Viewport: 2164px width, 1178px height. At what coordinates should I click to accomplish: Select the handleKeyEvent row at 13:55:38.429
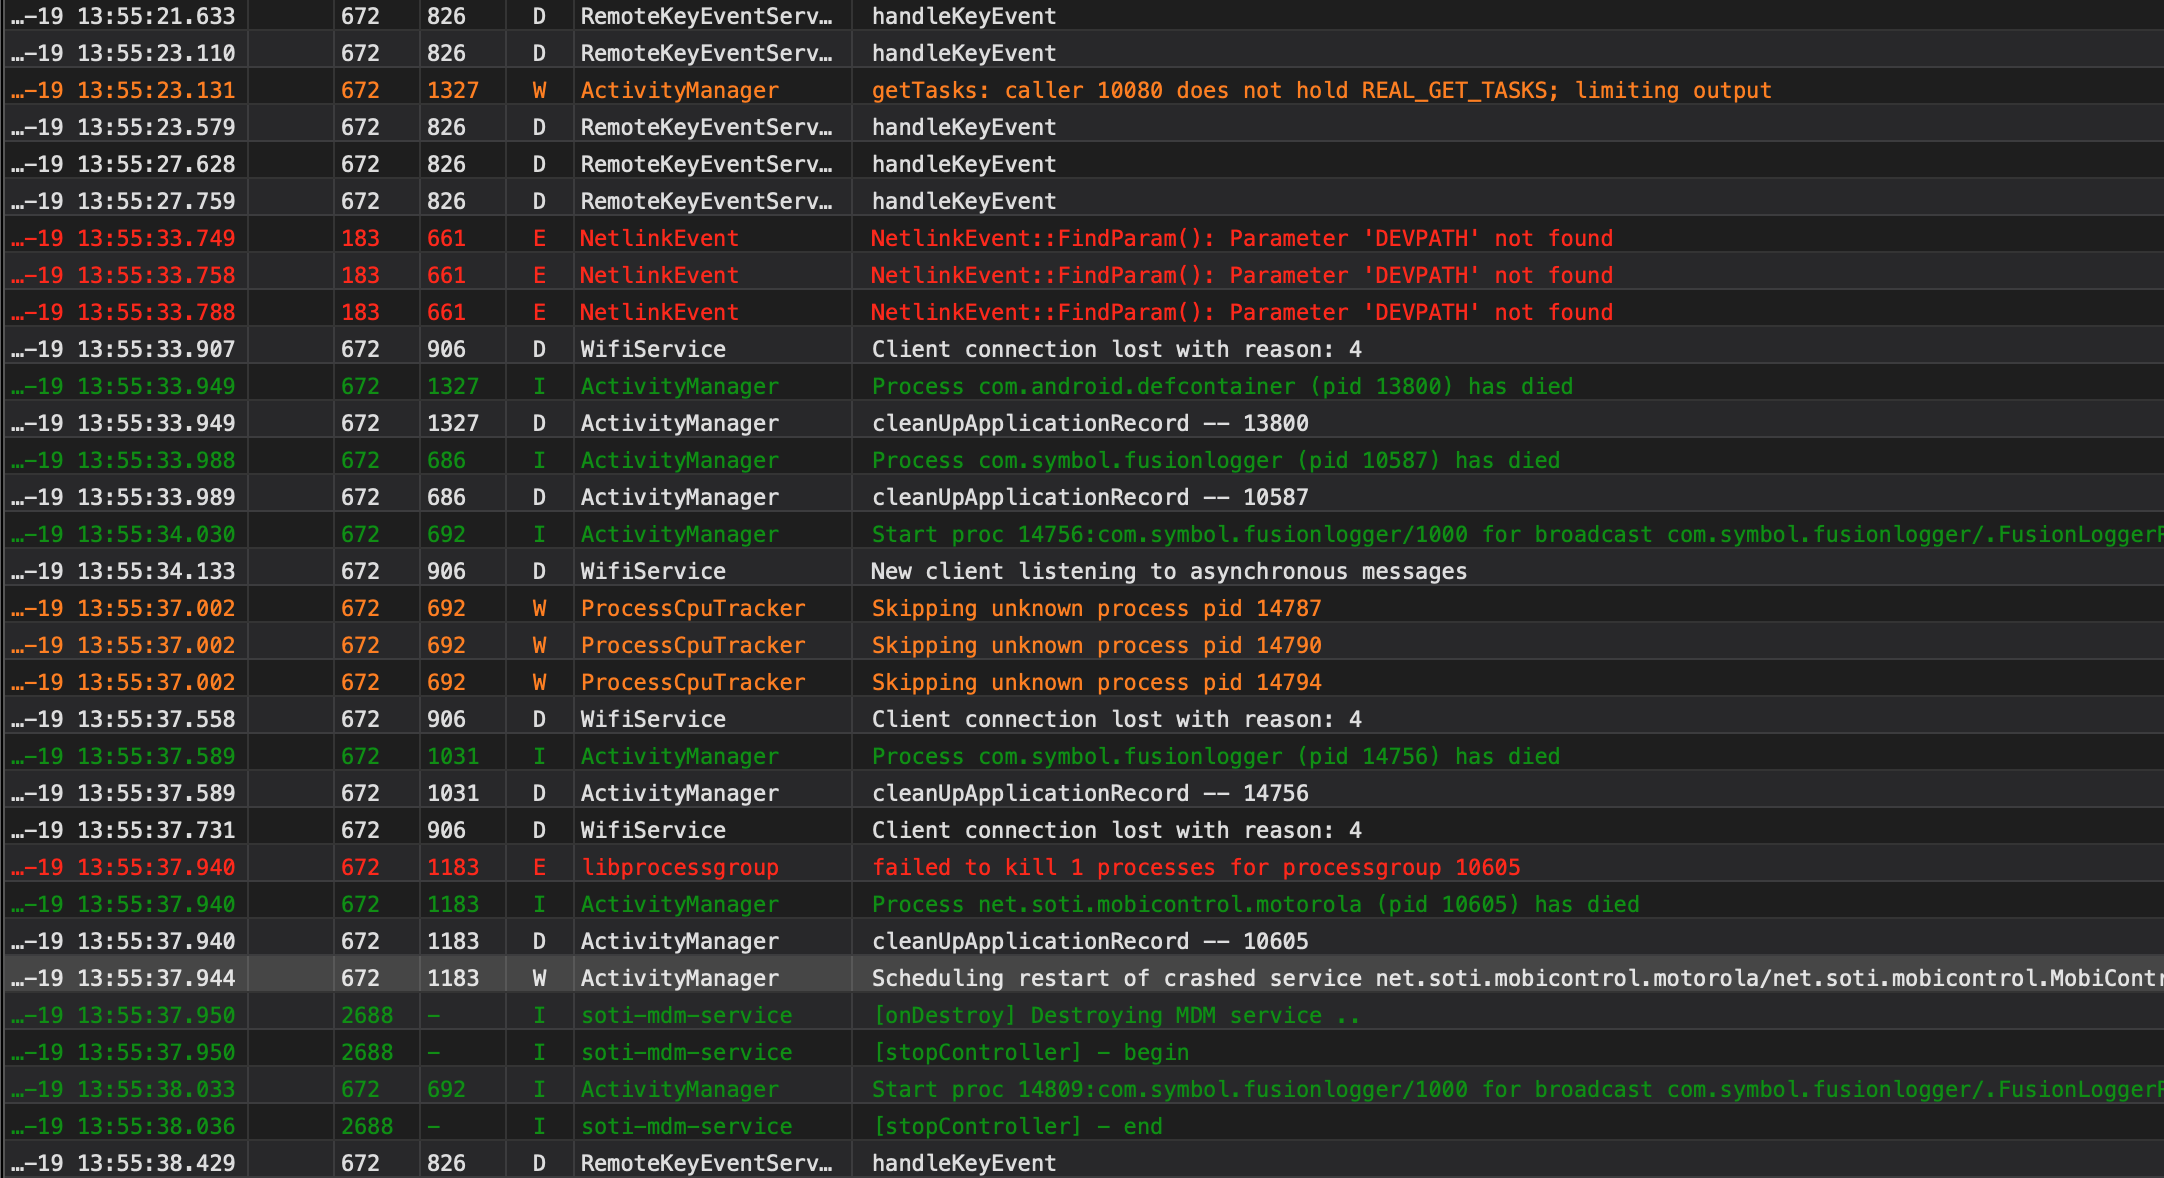[963, 1163]
